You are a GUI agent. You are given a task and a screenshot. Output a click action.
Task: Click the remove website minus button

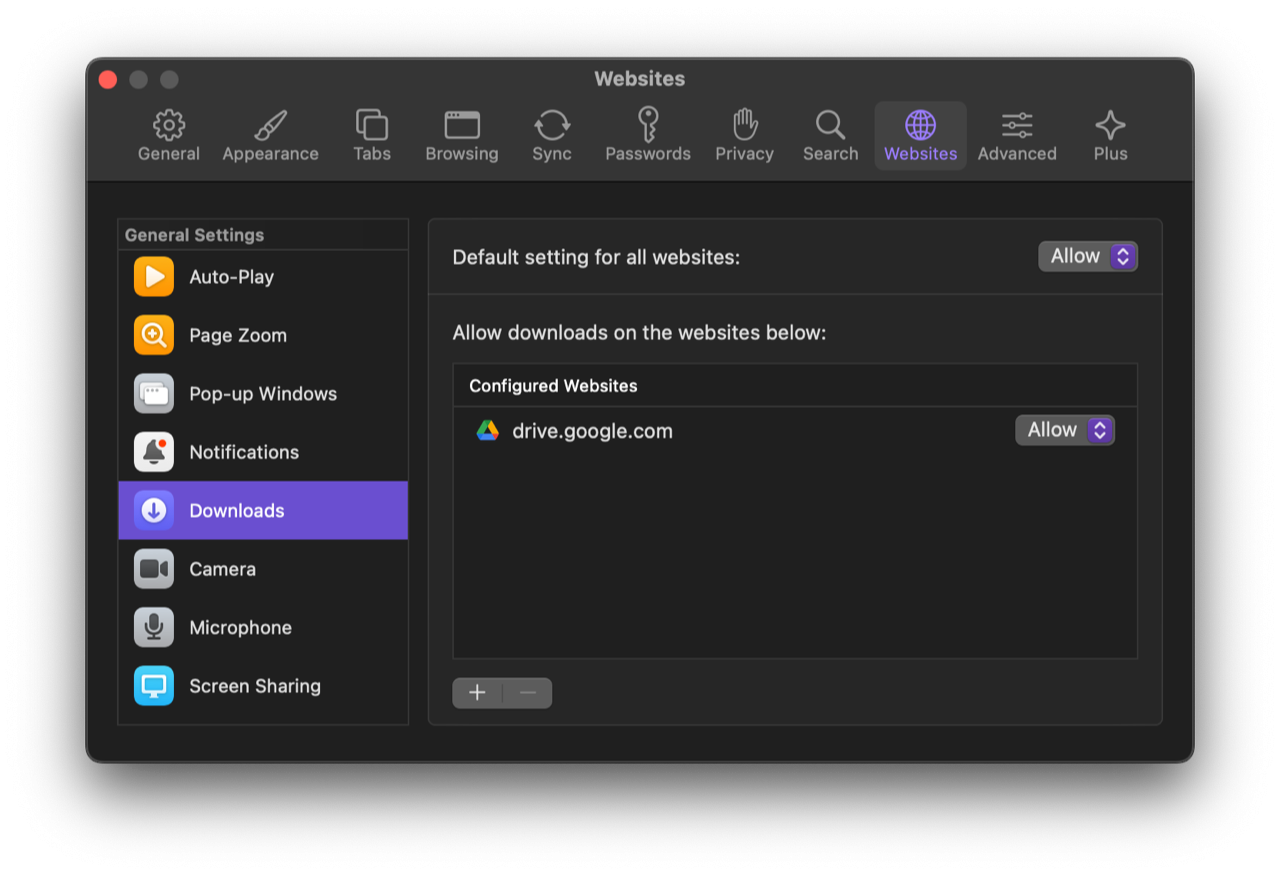[x=528, y=693]
